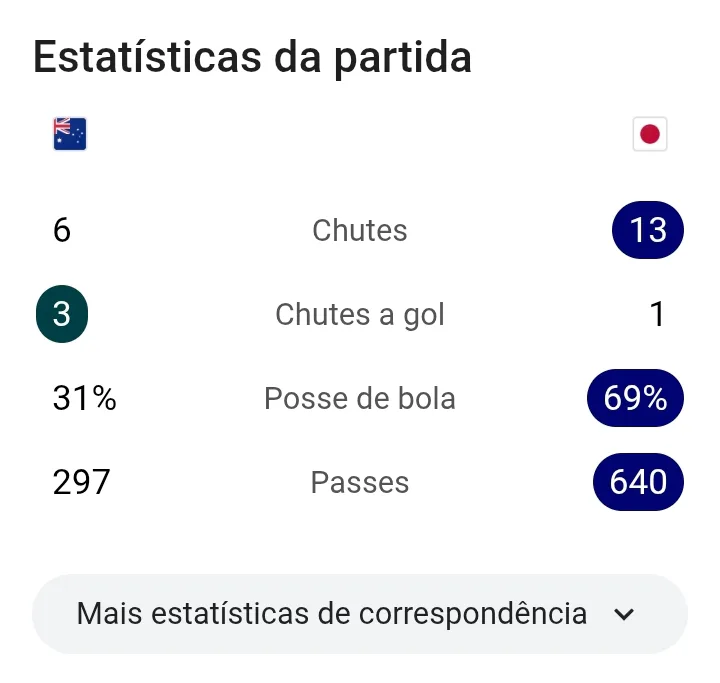
Task: Click the Chutes a gol label
Action: click(x=360, y=315)
